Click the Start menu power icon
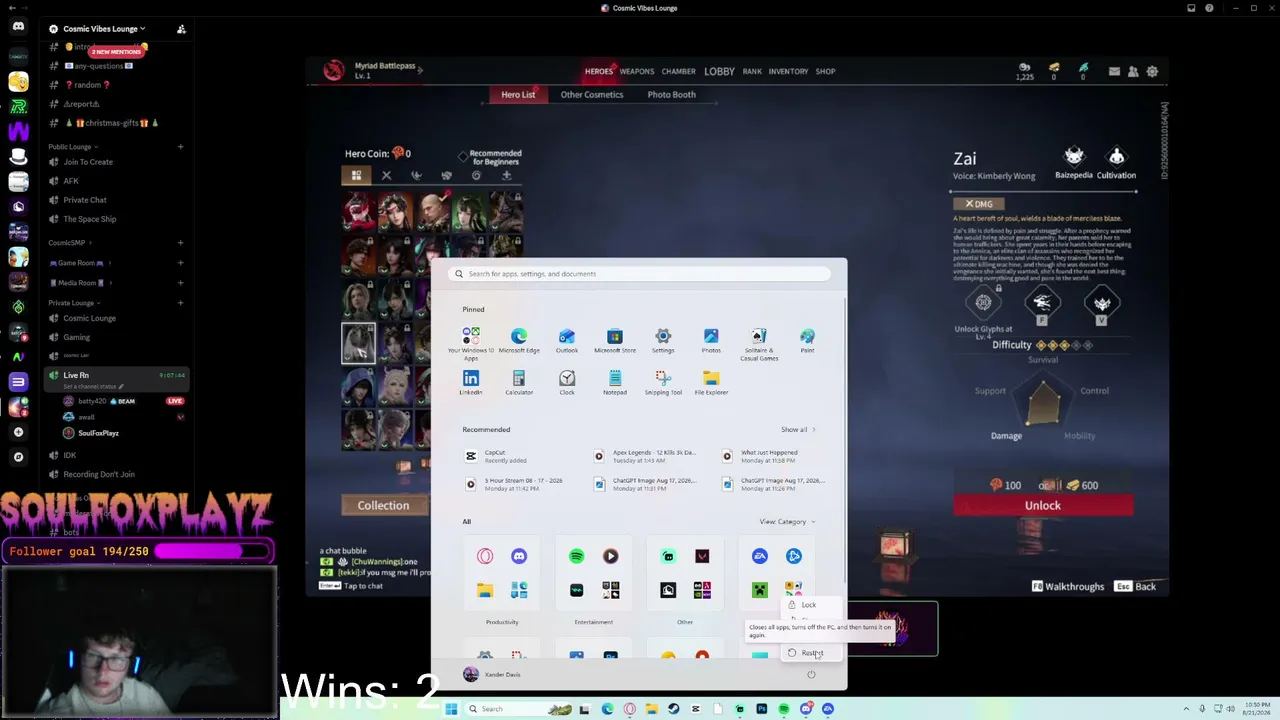Screen dimensions: 1280x720 [x=811, y=674]
